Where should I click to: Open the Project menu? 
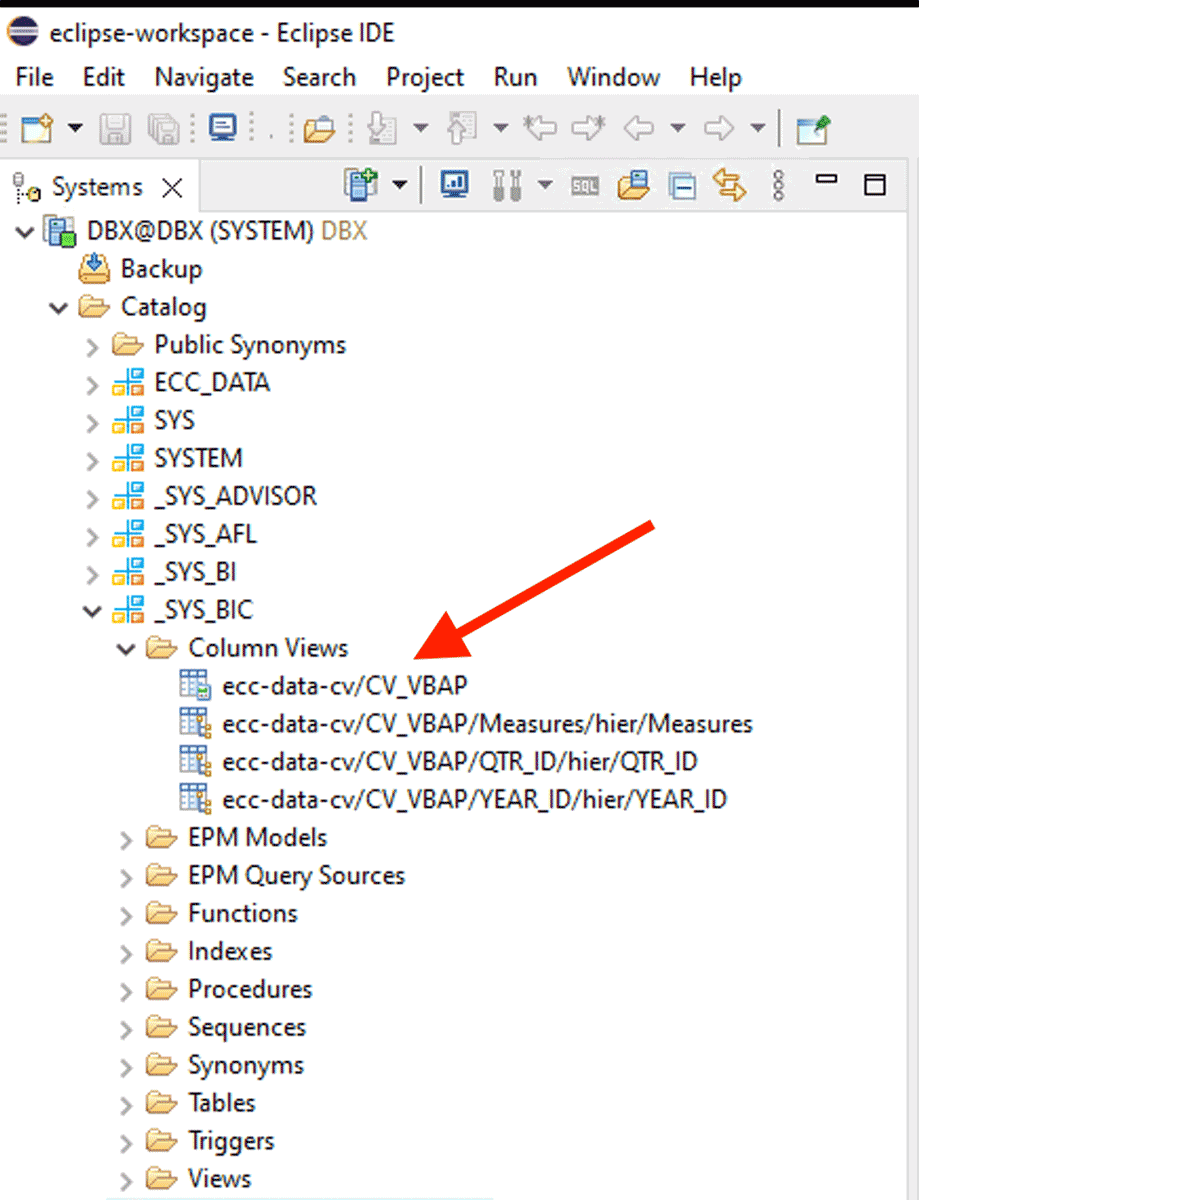pos(425,77)
